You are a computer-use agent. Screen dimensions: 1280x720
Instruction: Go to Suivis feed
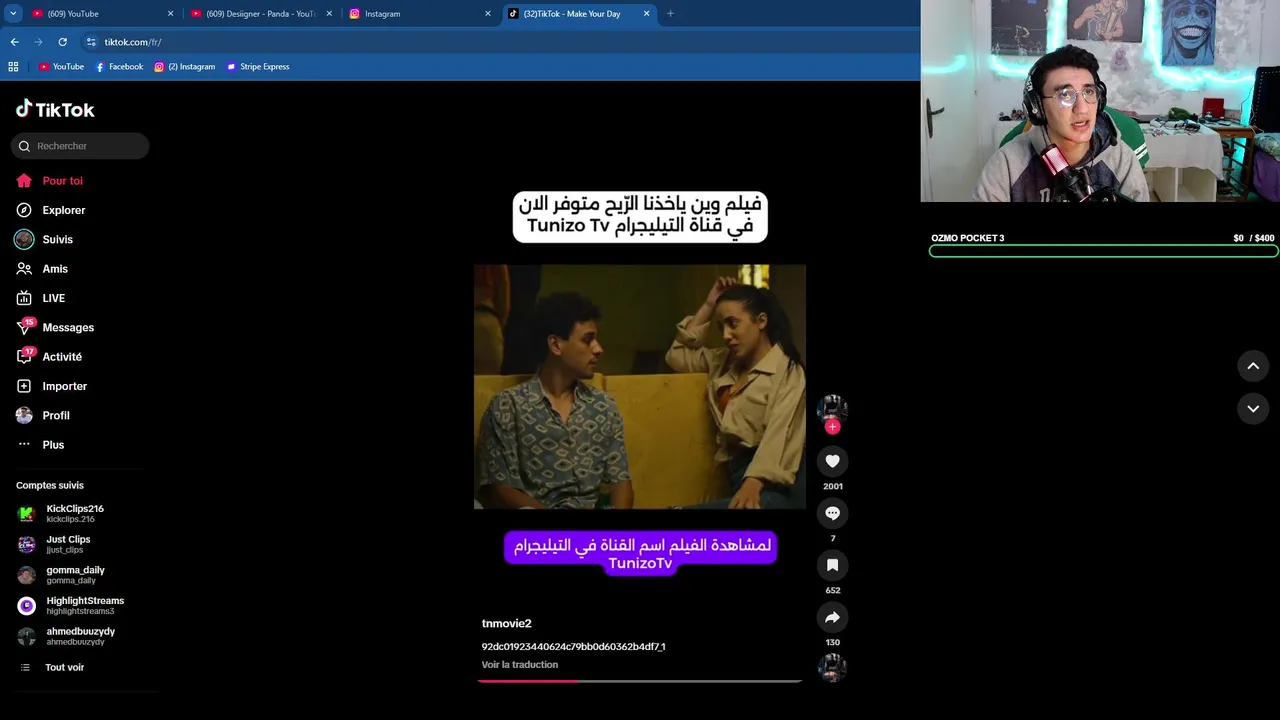[x=44, y=239]
